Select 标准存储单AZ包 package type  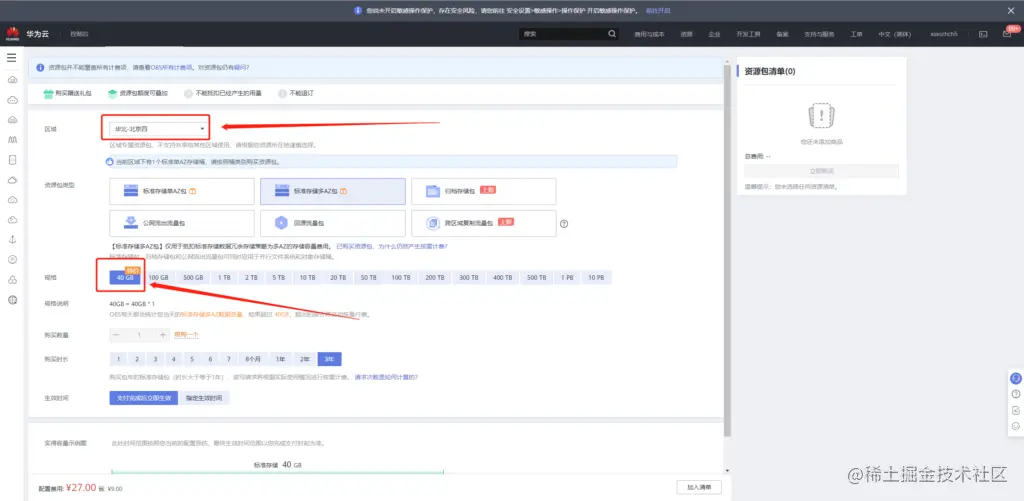coord(182,191)
